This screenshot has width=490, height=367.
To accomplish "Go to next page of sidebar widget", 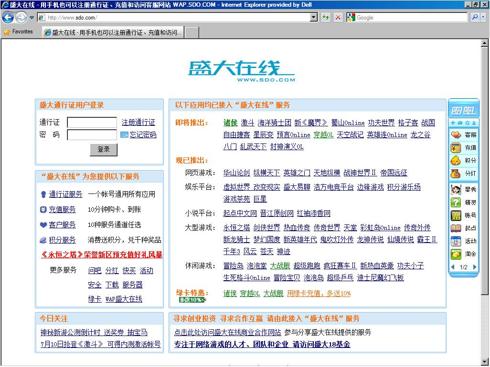I will (474, 267).
